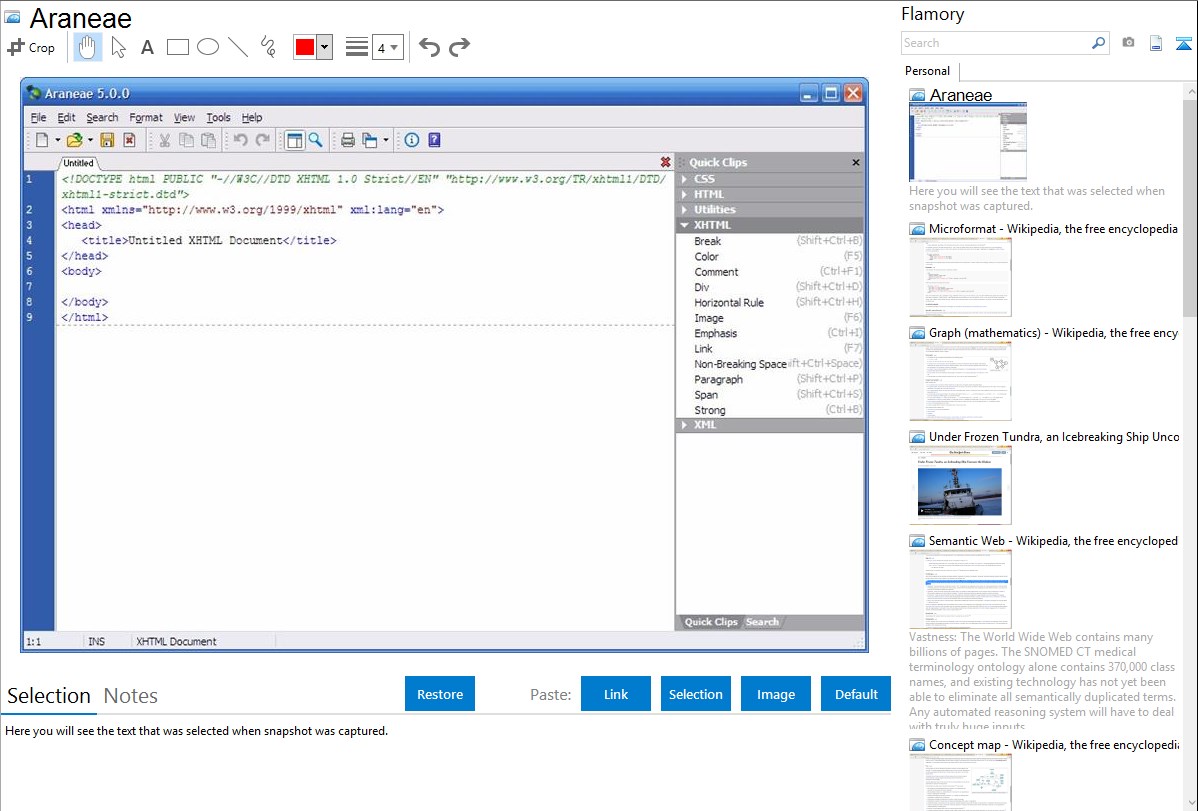Click the page document icon in Flamory

[x=1156, y=43]
